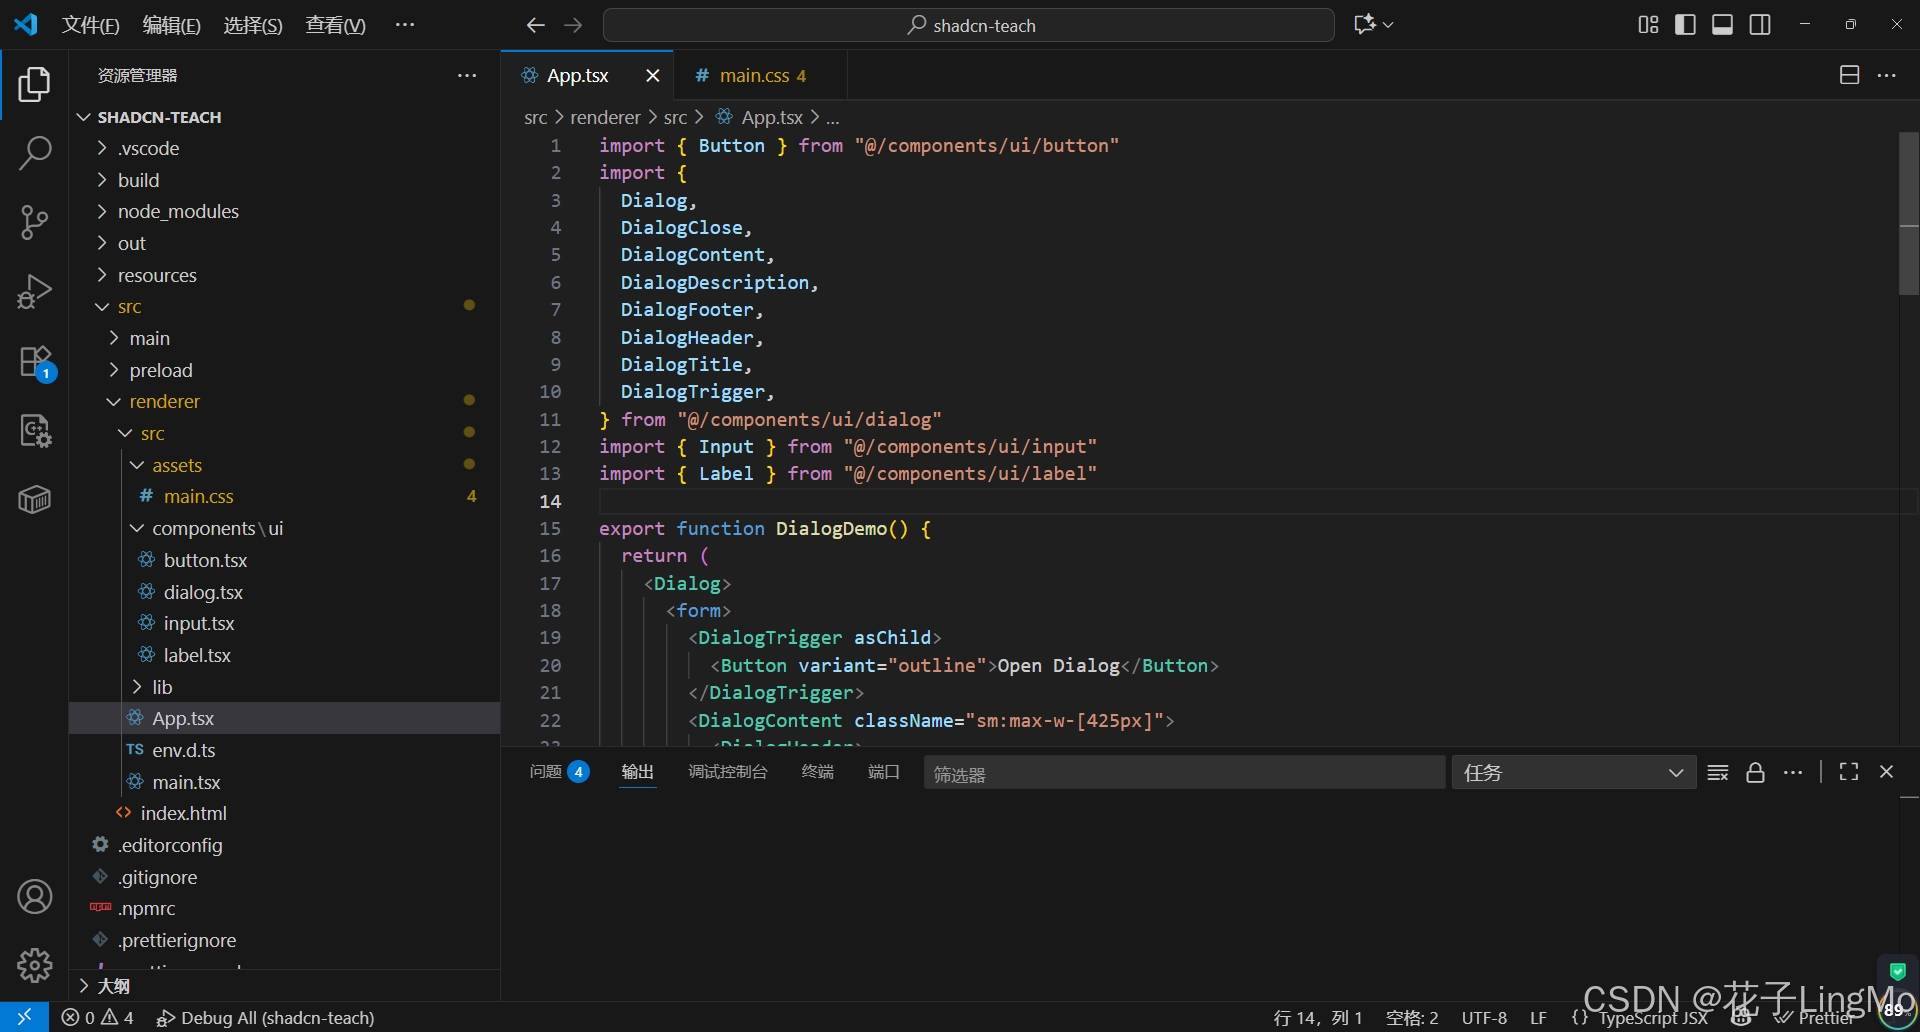This screenshot has width=1920, height=1032.
Task: Expand the node_modules folder
Action: [285, 211]
